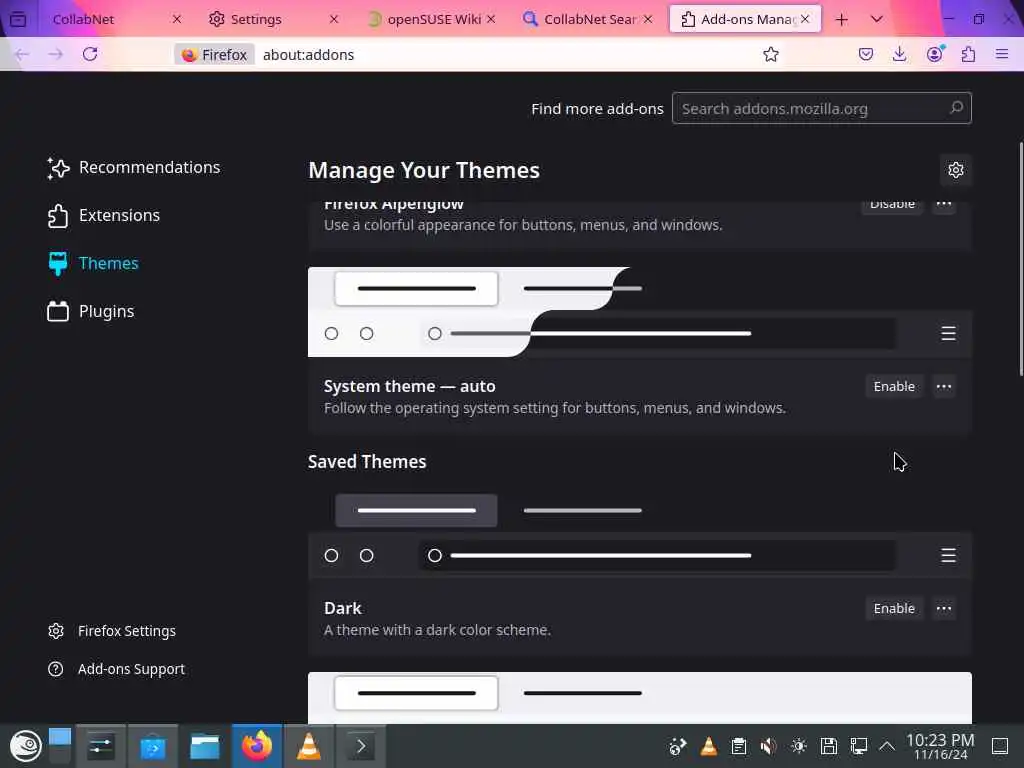This screenshot has width=1024, height=768.
Task: Go to the Extensions section
Action: [103, 216]
